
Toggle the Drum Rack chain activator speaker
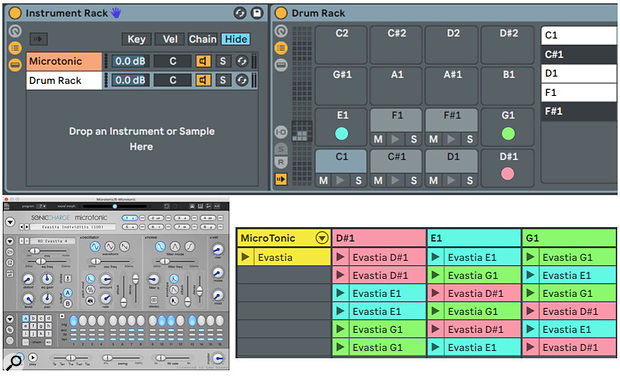tap(203, 80)
